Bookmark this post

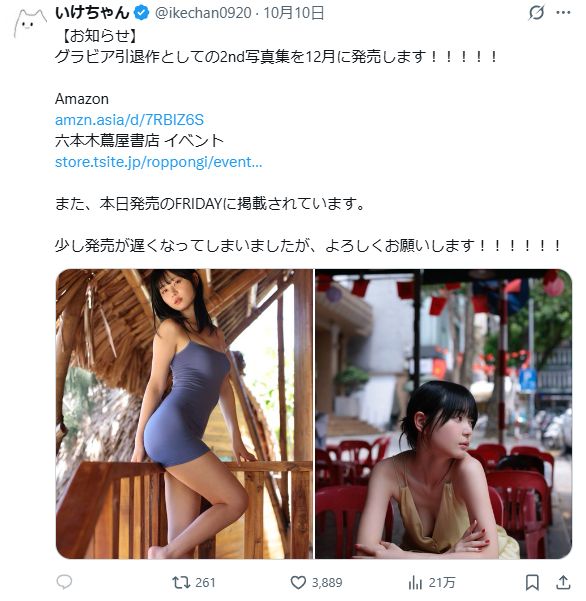click(532, 583)
